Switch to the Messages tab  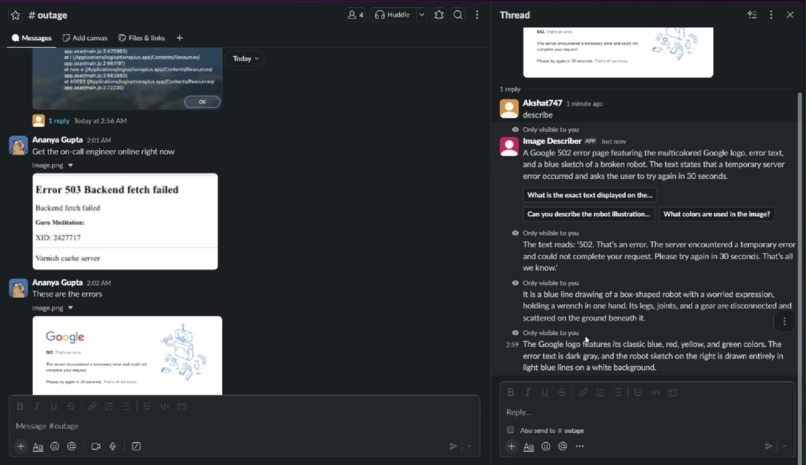(31, 38)
